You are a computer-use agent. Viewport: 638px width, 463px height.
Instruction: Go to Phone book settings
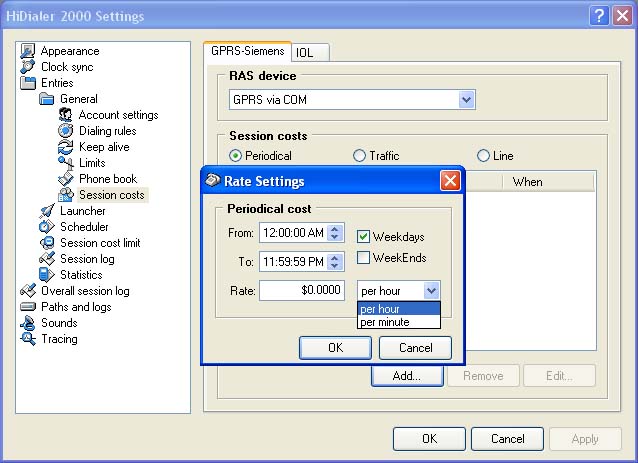108,179
